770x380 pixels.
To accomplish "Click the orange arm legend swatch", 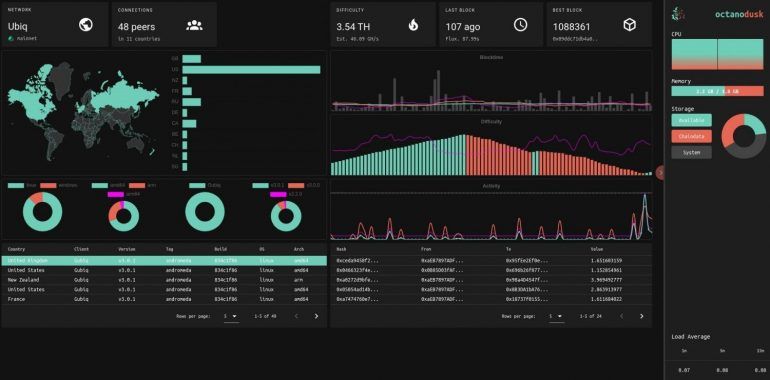I will pyautogui.click(x=138, y=185).
